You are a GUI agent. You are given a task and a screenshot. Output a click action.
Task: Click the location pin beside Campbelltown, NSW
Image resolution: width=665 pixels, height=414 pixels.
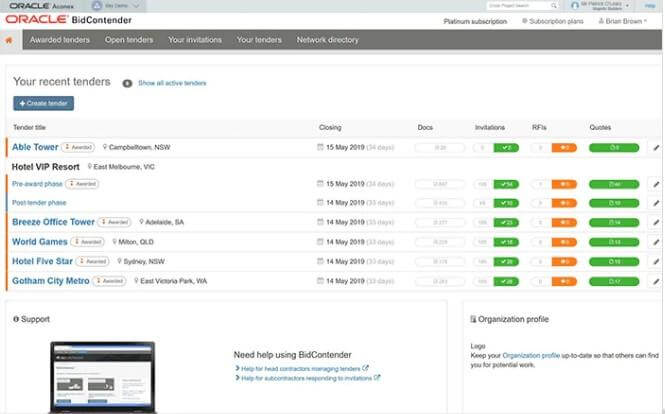tap(105, 147)
